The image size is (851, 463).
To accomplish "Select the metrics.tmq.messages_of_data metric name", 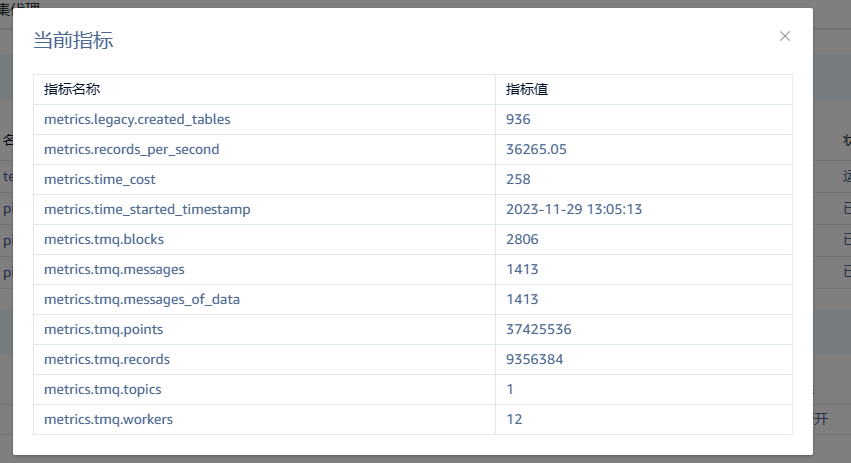I will [142, 299].
